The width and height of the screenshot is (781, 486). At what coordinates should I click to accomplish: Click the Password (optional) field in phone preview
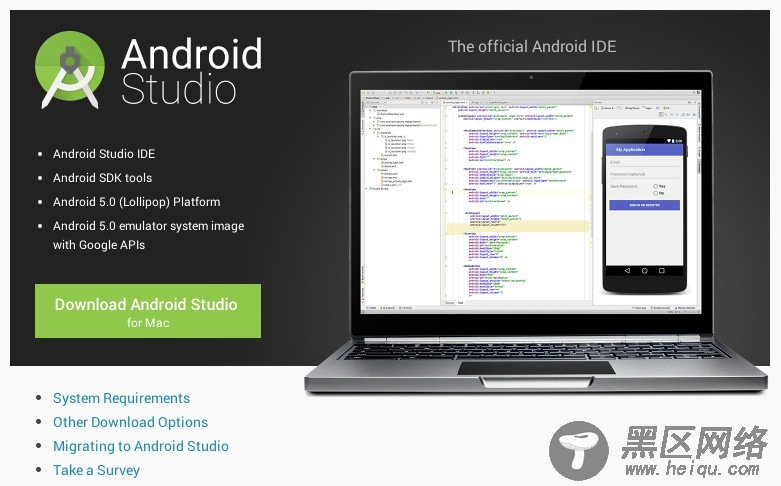[x=645, y=174]
